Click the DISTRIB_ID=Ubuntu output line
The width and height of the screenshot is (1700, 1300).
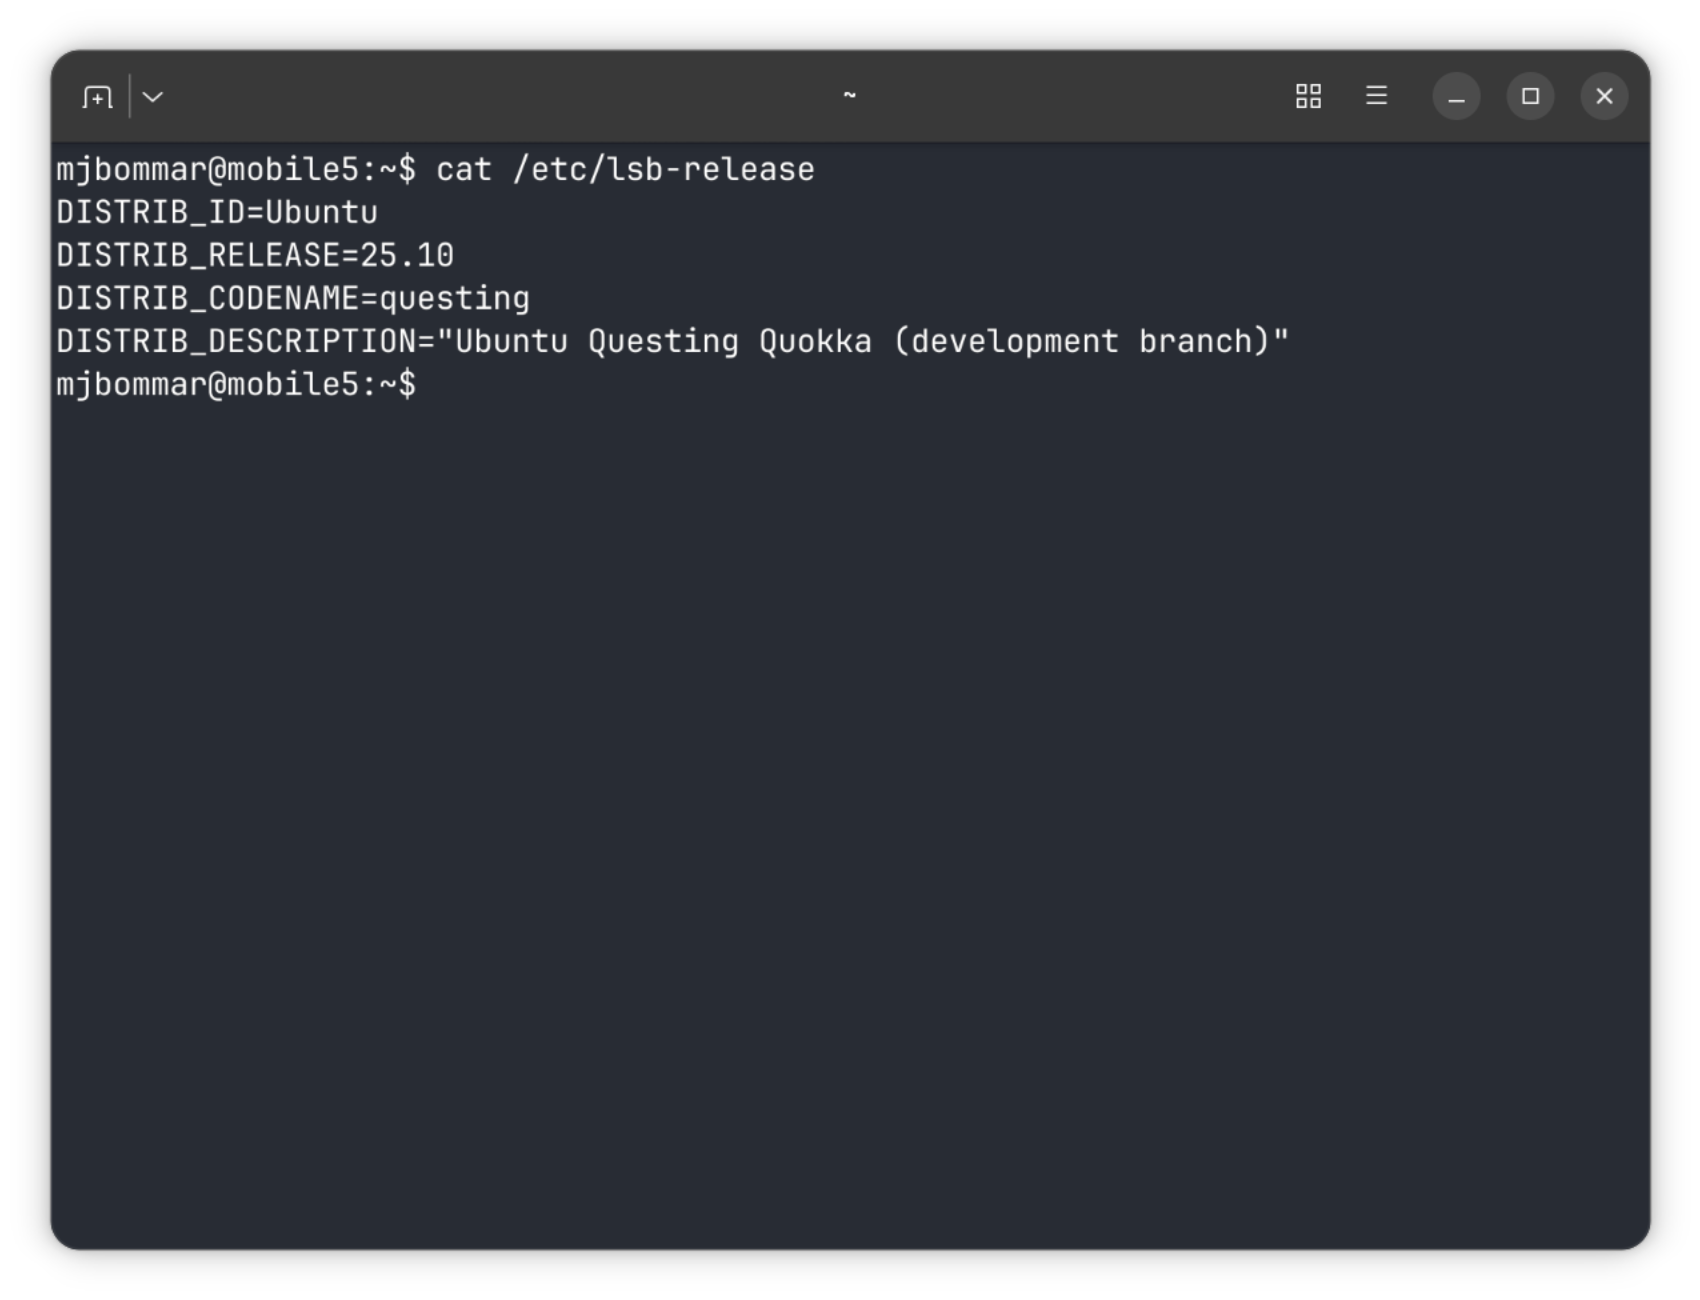click(217, 213)
